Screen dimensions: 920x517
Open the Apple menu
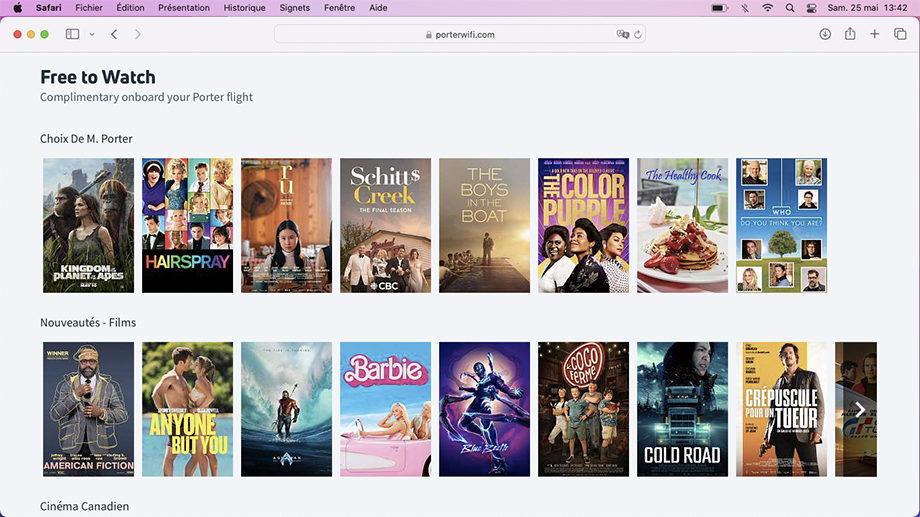18,8
